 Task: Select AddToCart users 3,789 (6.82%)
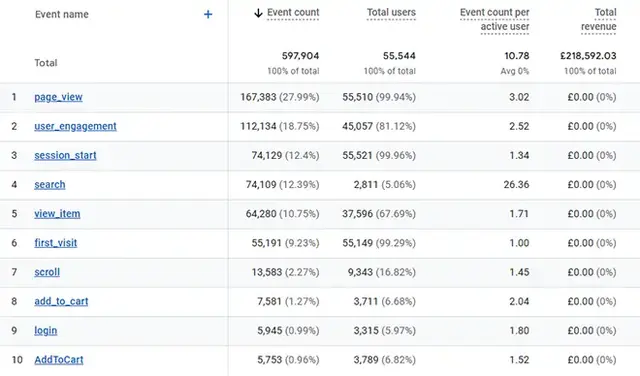pyautogui.click(x=384, y=360)
